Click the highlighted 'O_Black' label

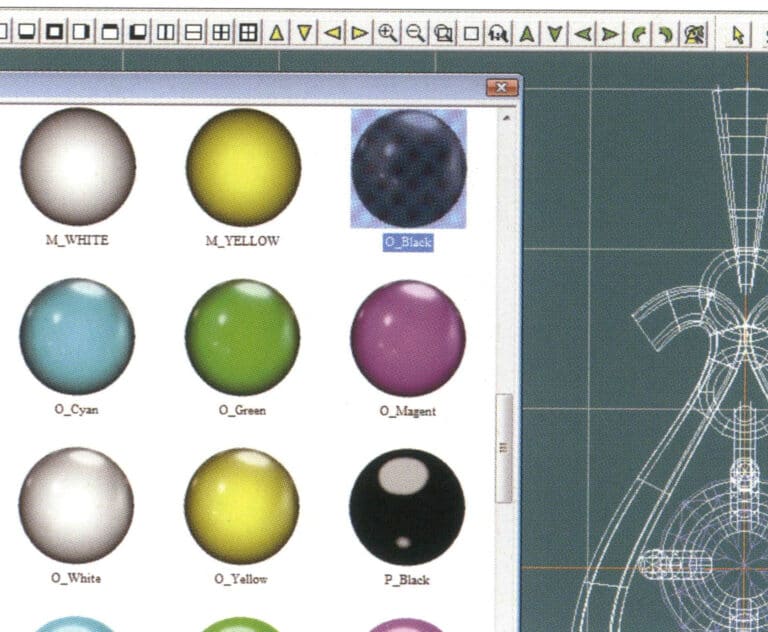click(x=408, y=242)
